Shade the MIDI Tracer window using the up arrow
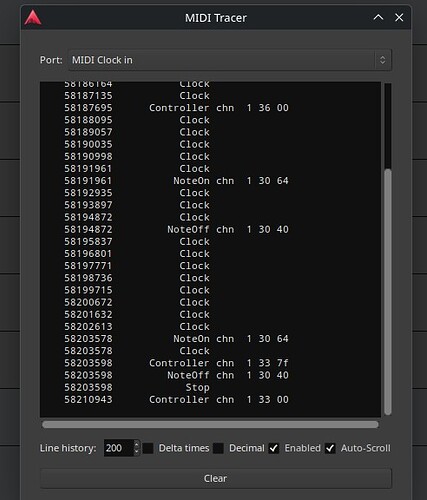The height and width of the screenshot is (500, 427). point(378,17)
